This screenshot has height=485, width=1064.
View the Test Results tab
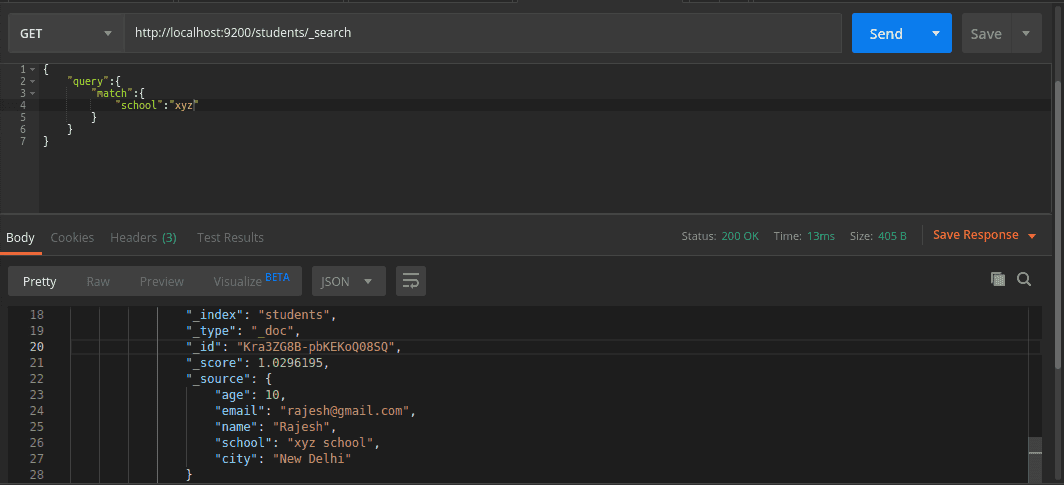click(x=230, y=238)
